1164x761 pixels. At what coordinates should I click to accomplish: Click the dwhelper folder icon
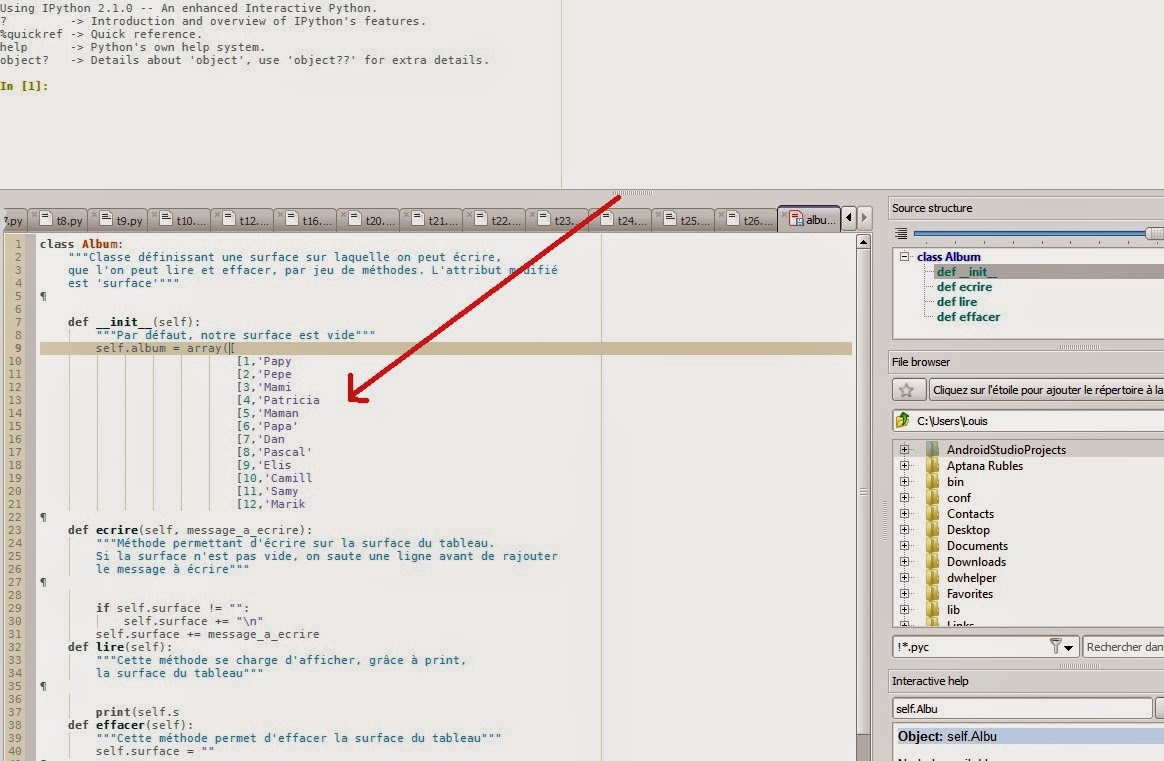(x=932, y=577)
